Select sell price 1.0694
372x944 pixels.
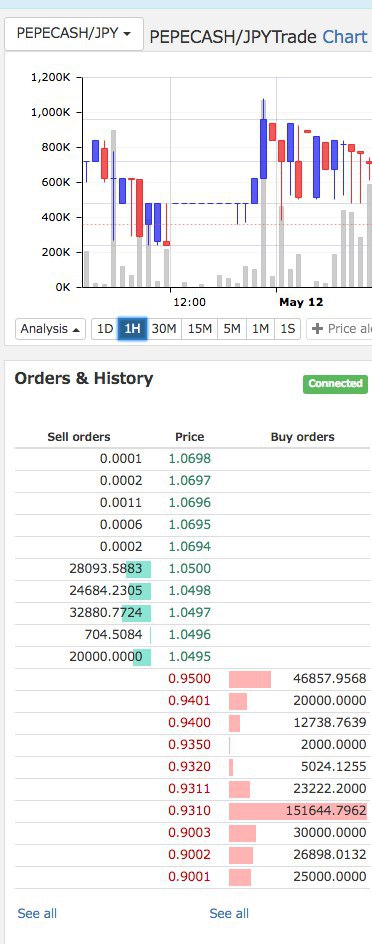[x=190, y=547]
